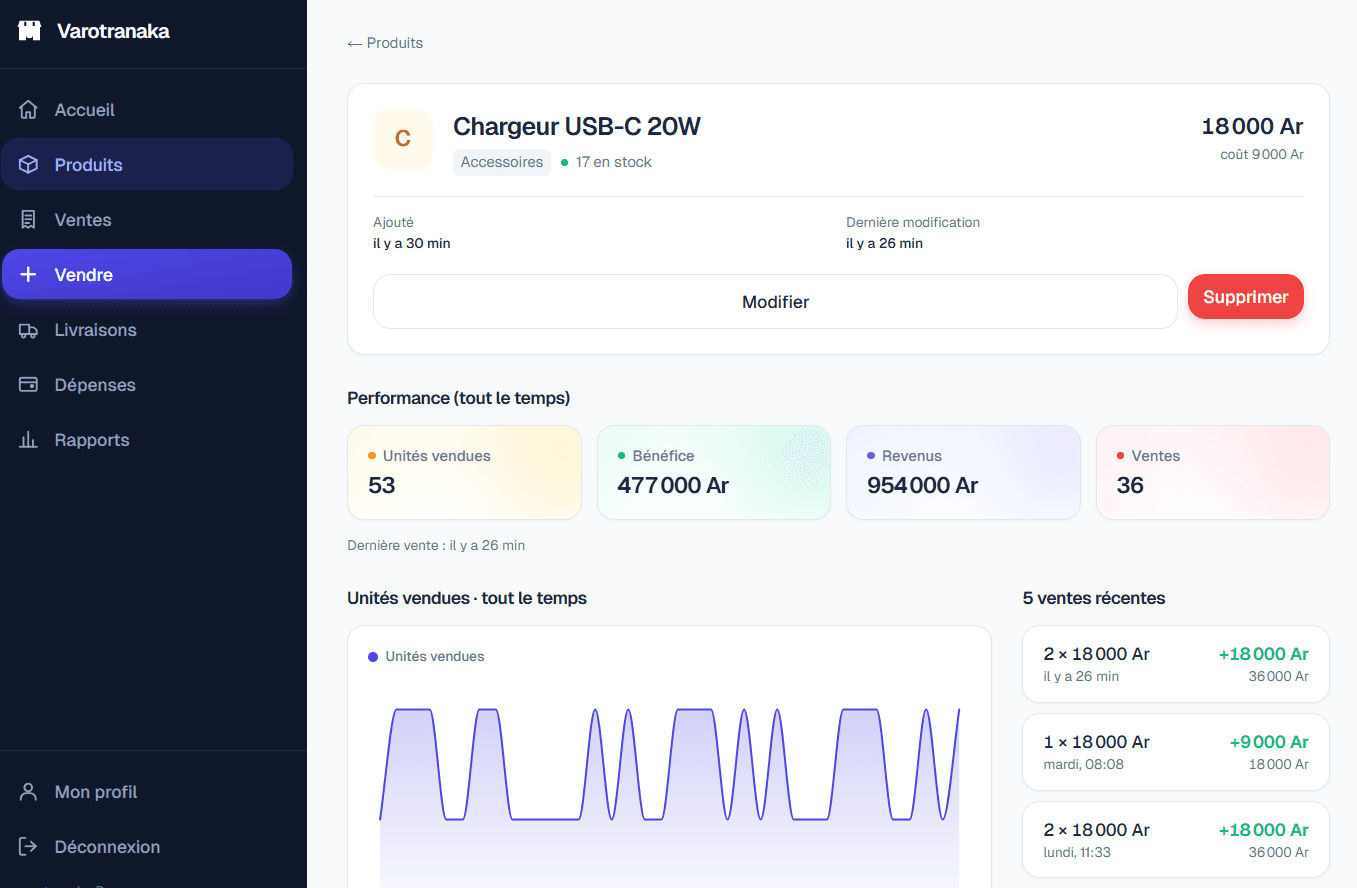This screenshot has width=1357, height=888.
Task: Click the Varotranaka store logo icon
Action: (x=30, y=31)
